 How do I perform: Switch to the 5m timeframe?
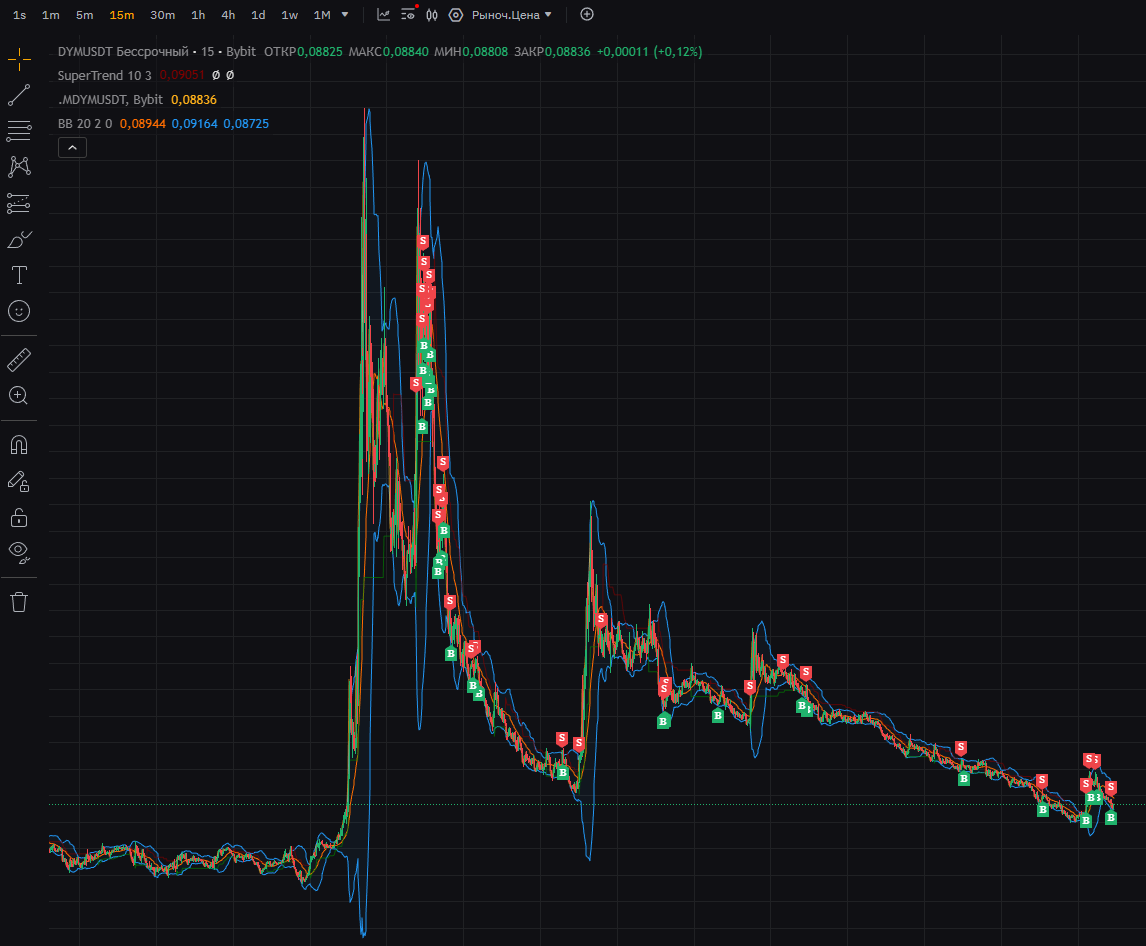click(85, 15)
